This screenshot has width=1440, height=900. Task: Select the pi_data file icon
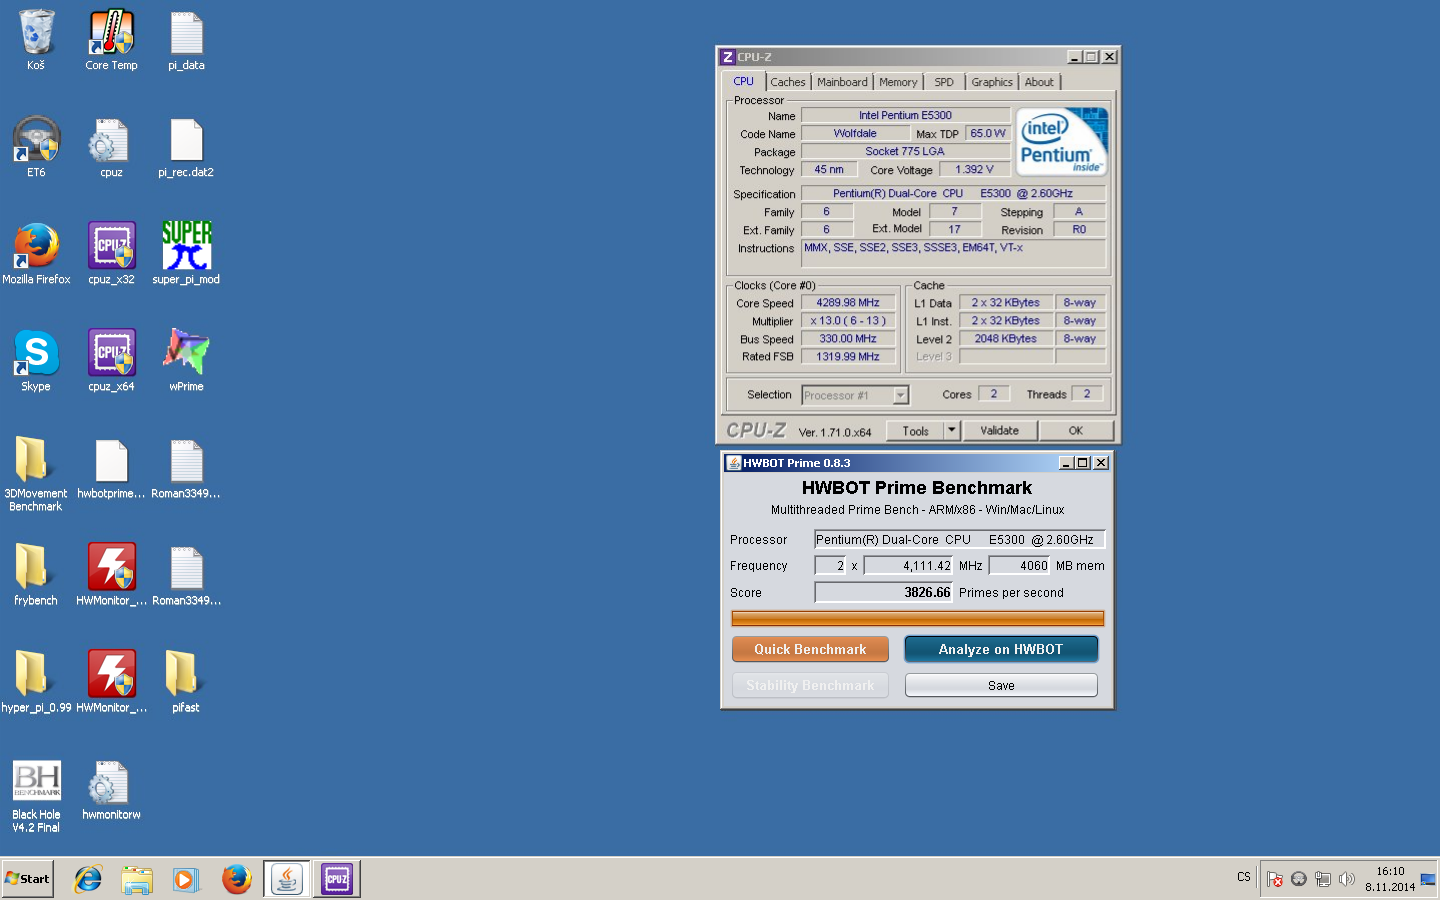(186, 40)
